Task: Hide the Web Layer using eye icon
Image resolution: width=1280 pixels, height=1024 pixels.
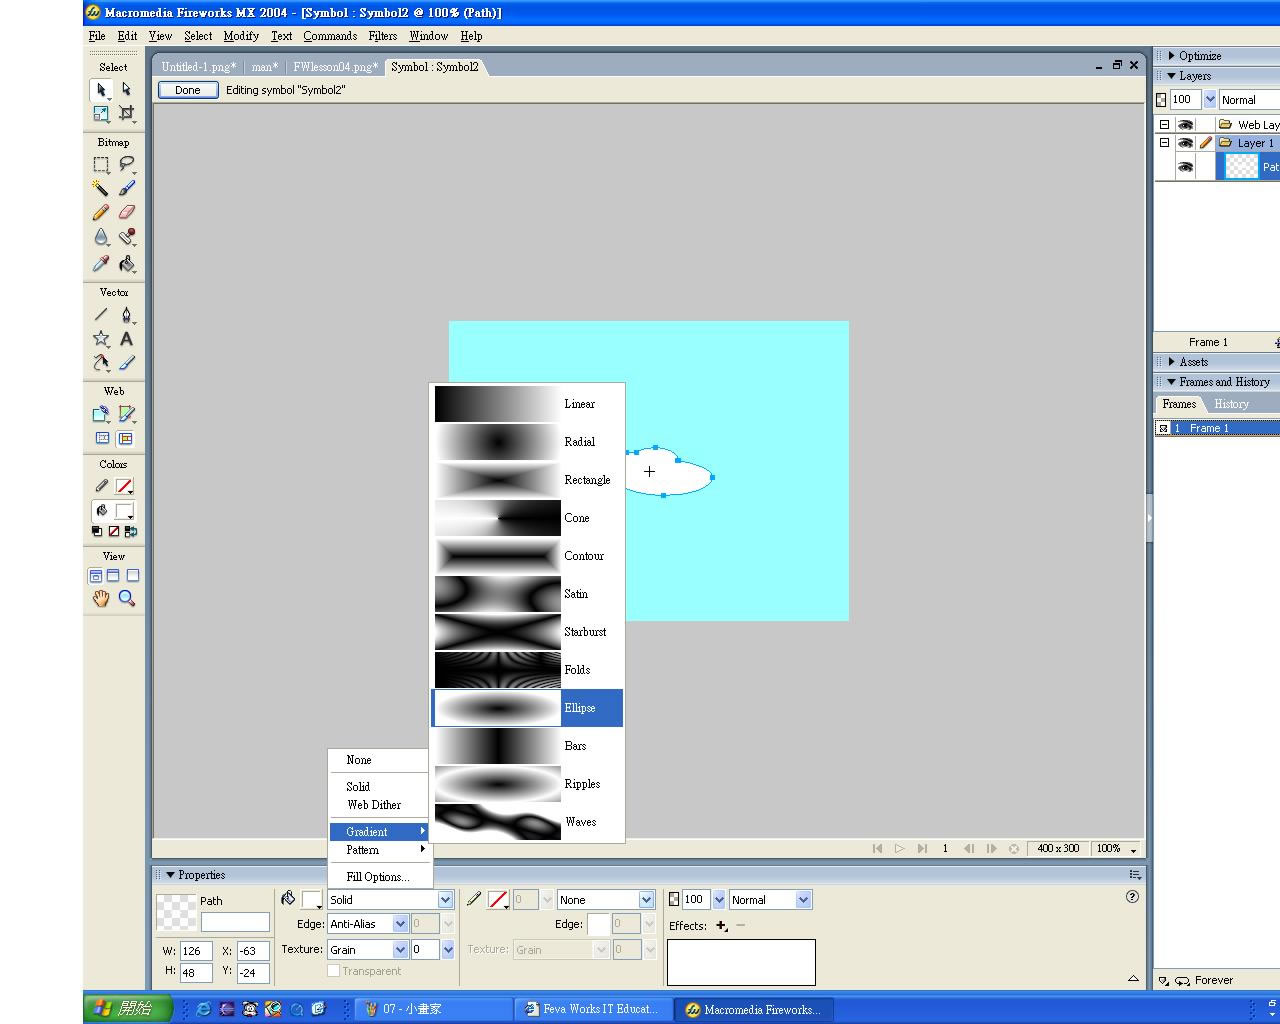Action: [x=1185, y=125]
